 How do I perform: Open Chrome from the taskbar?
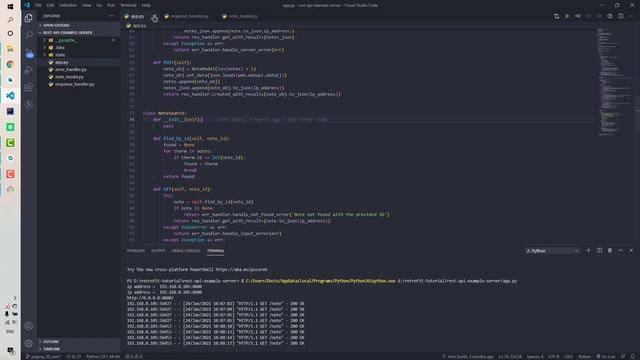click(10, 64)
